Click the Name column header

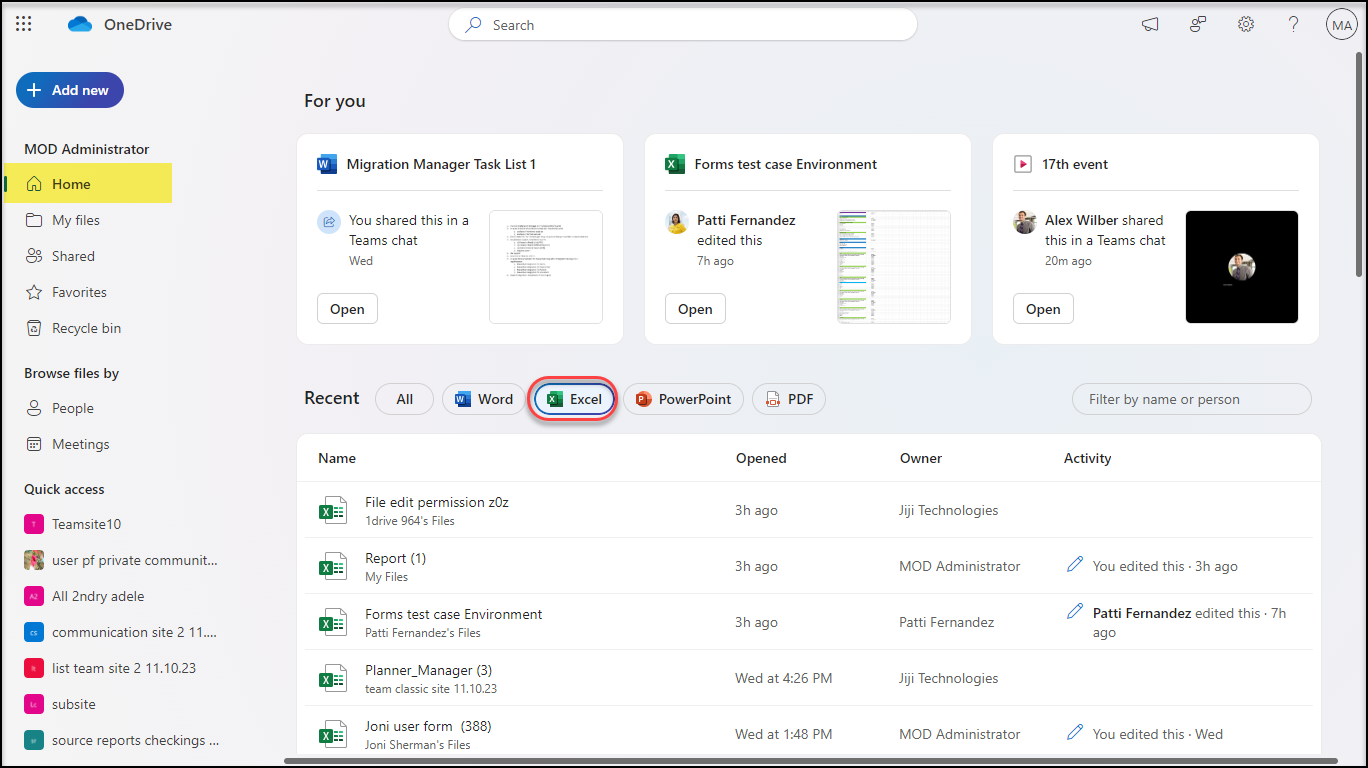[x=337, y=458]
